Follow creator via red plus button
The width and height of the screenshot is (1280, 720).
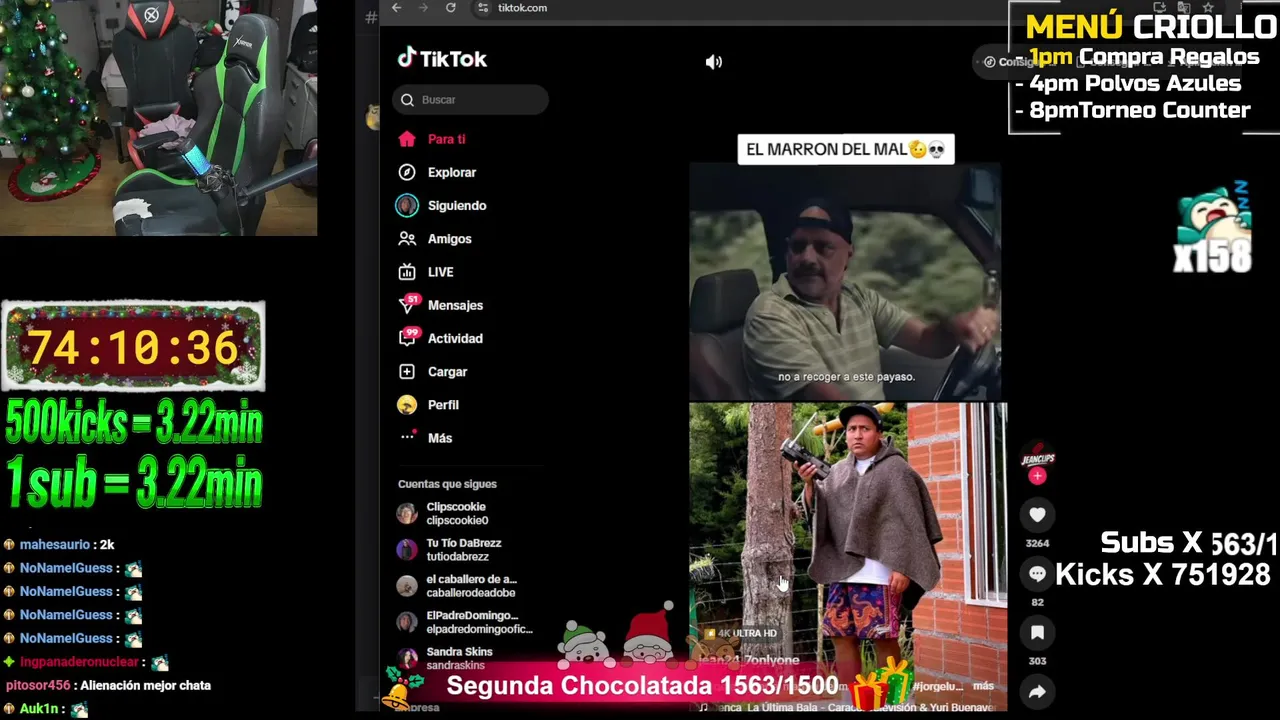pos(1037,476)
